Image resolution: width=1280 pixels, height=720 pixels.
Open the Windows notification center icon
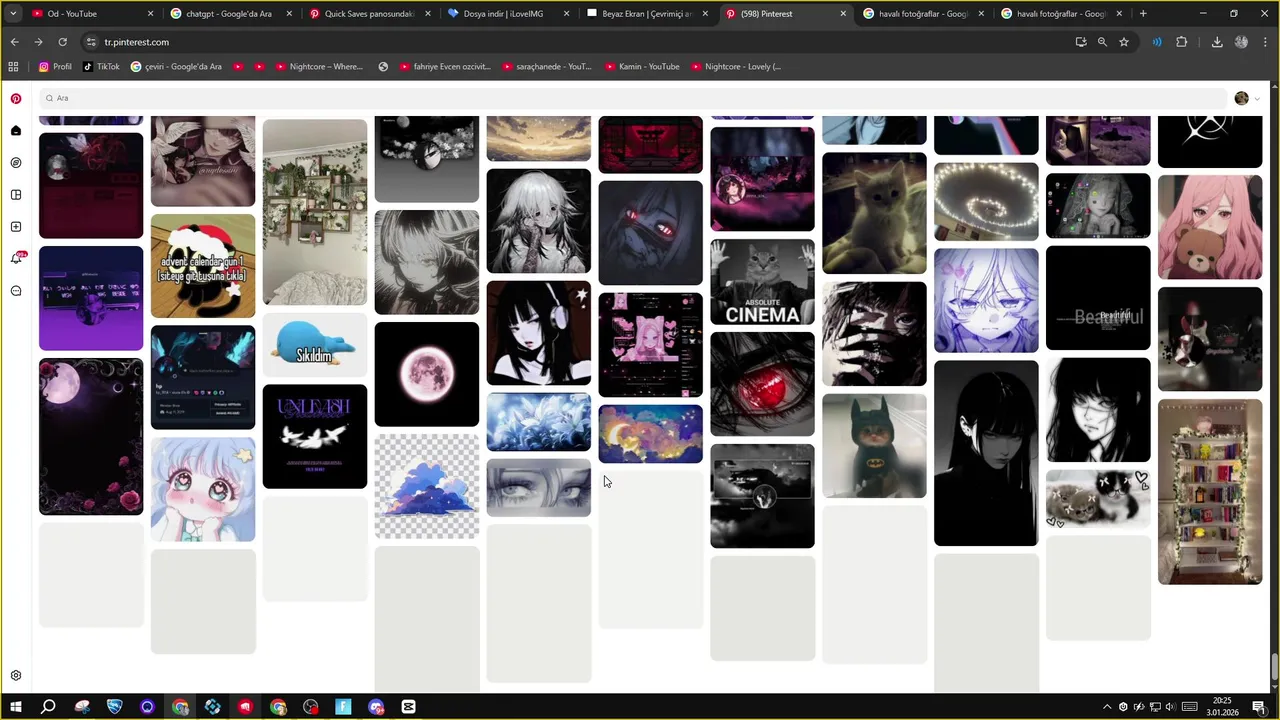point(1259,707)
